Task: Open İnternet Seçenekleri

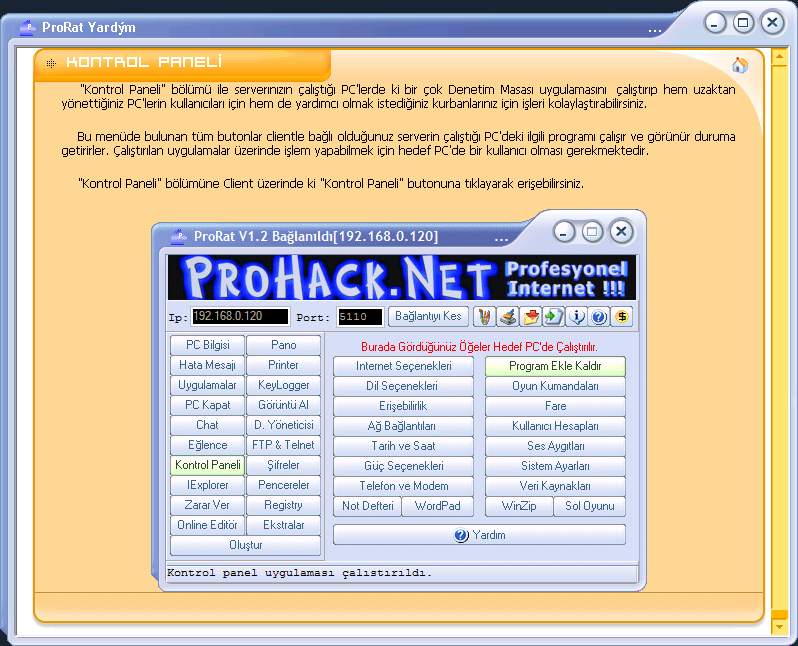Action: click(x=402, y=366)
